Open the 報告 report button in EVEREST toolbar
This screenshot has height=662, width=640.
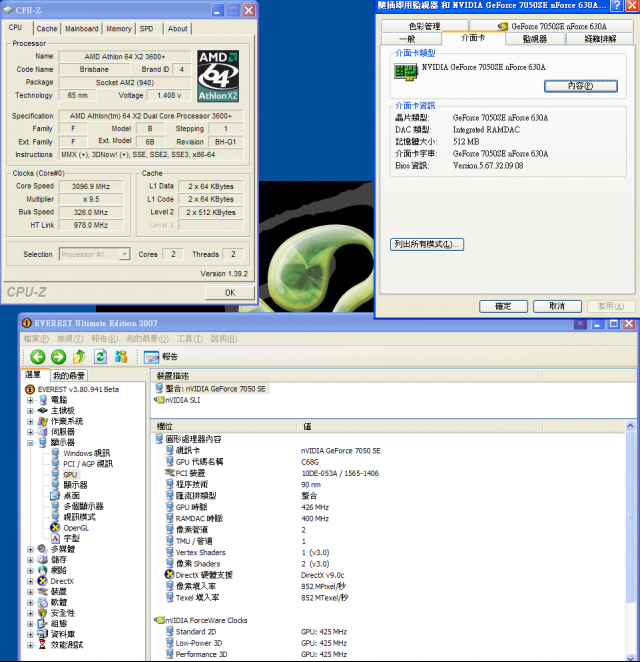(x=161, y=357)
